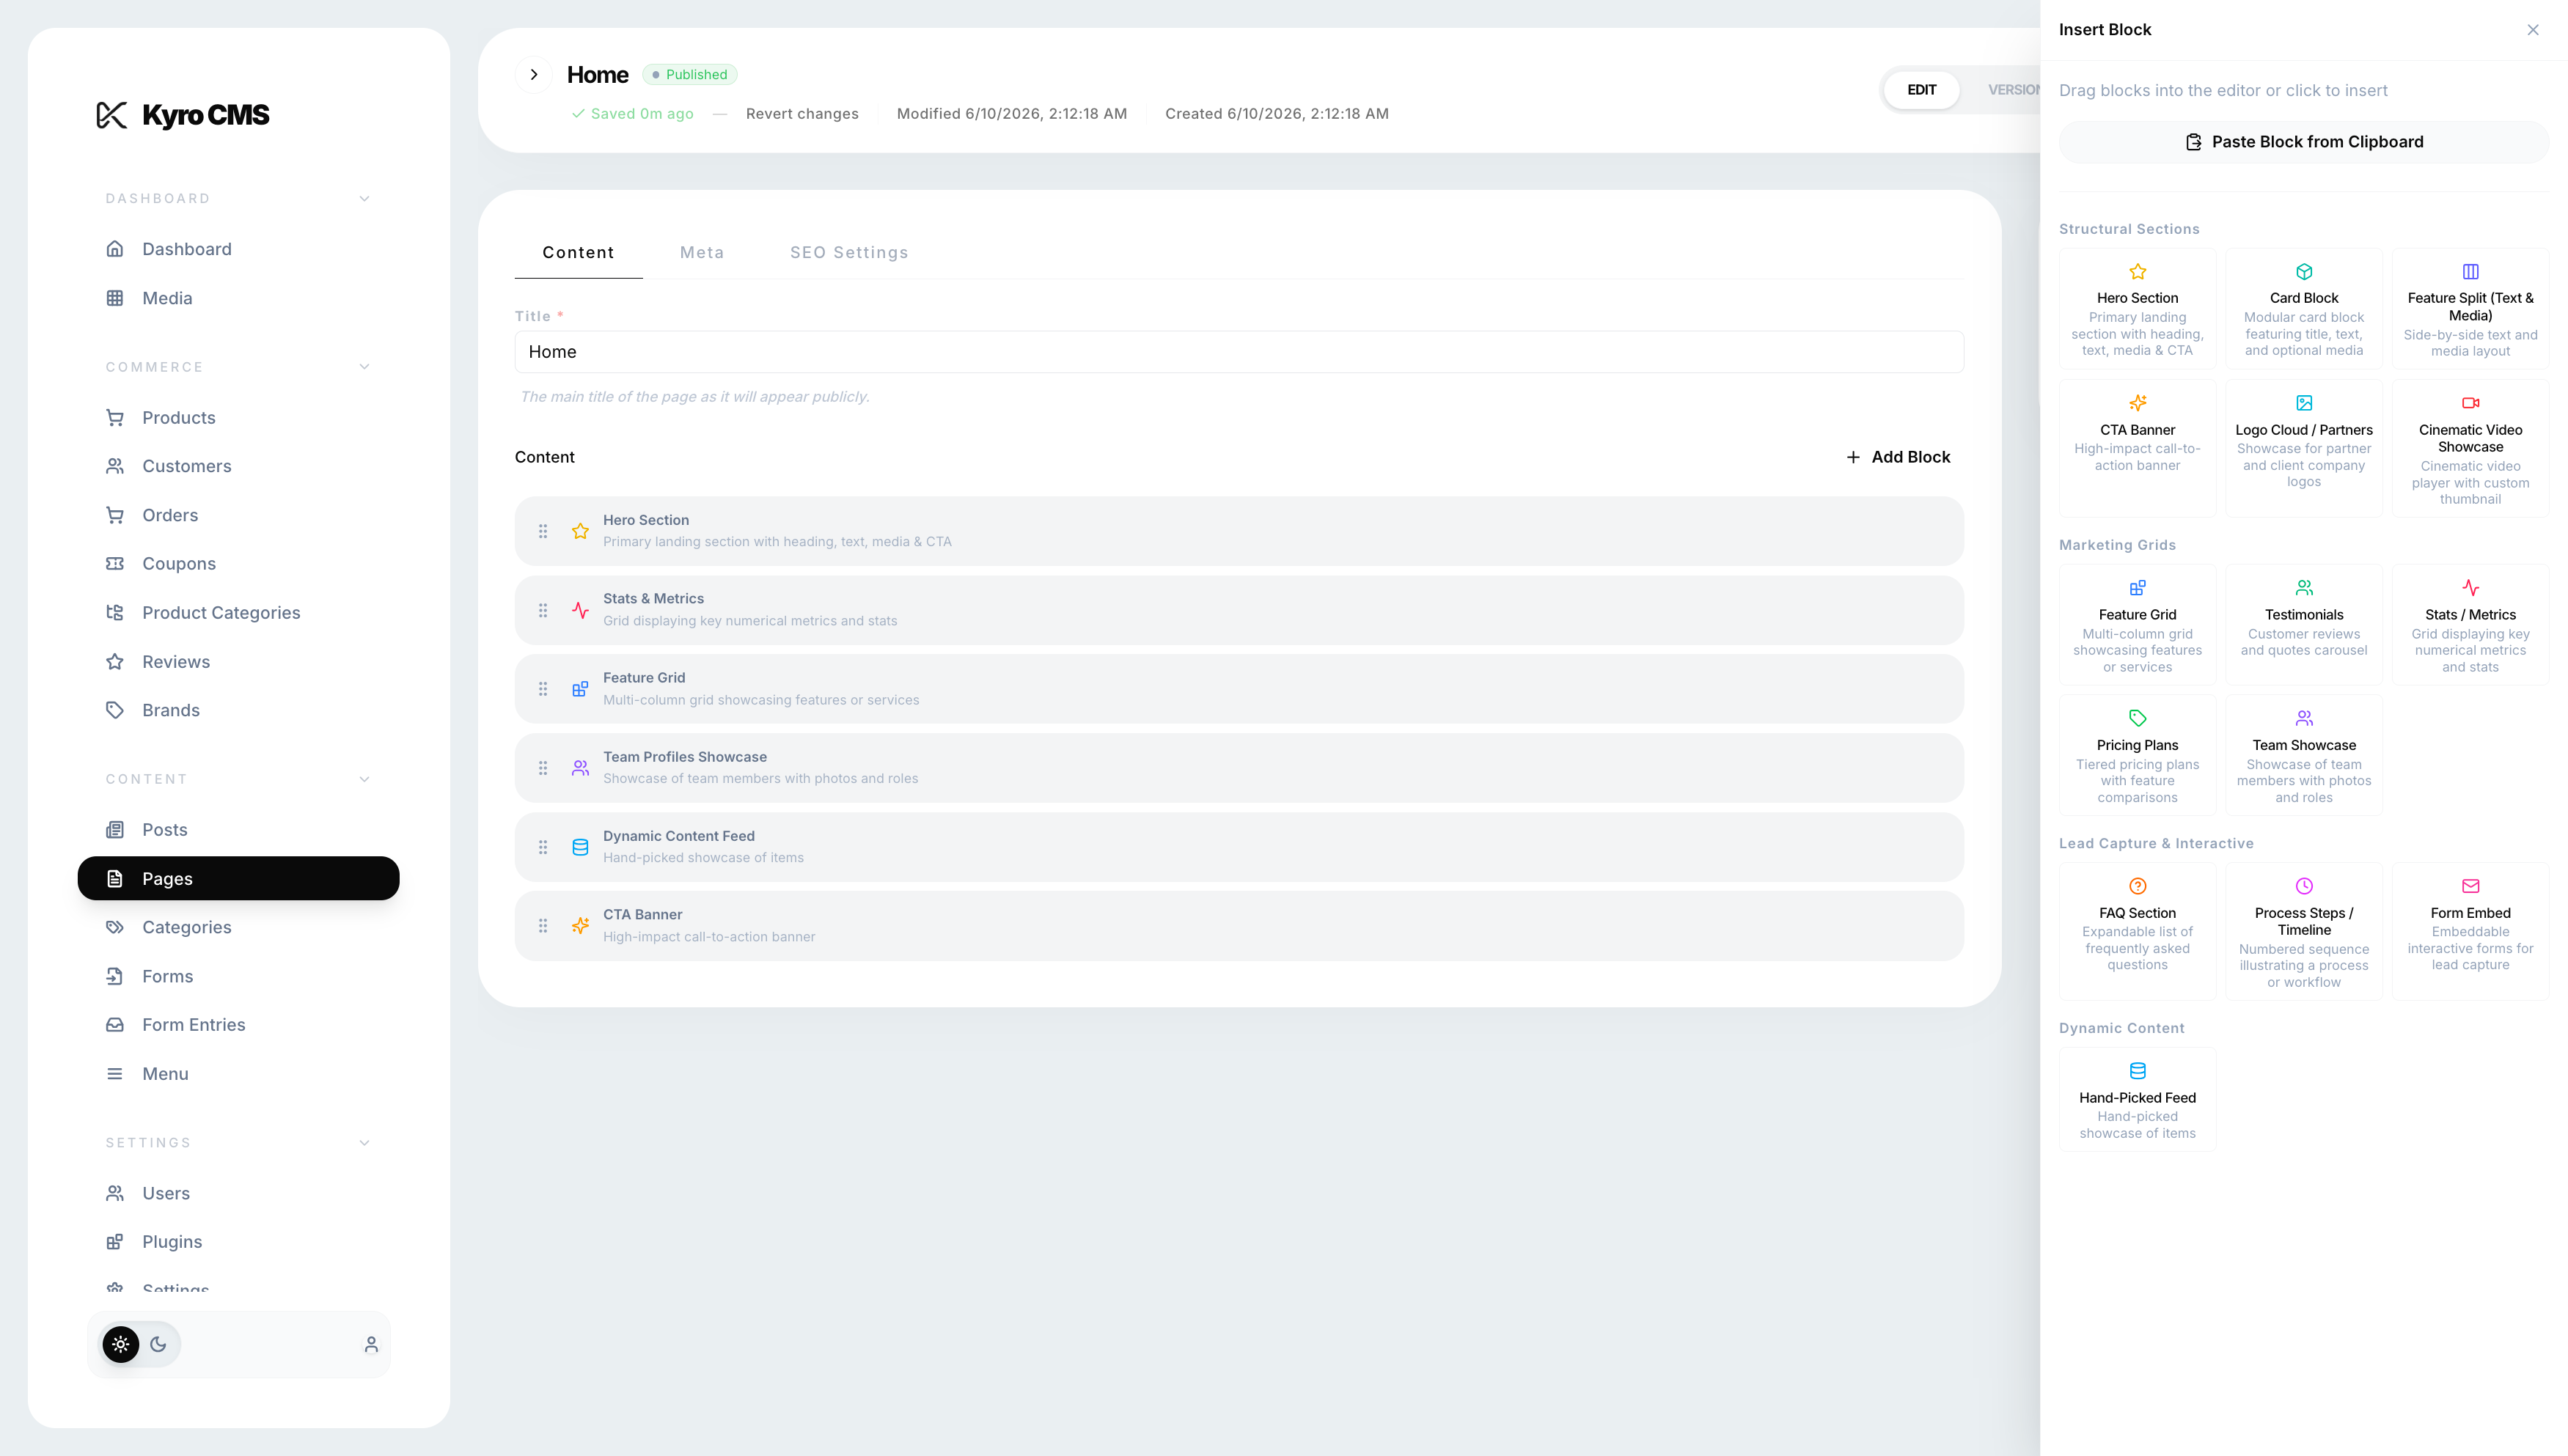Insert a Team Showcase block
This screenshot has width=2568, height=1456.
tap(2304, 756)
